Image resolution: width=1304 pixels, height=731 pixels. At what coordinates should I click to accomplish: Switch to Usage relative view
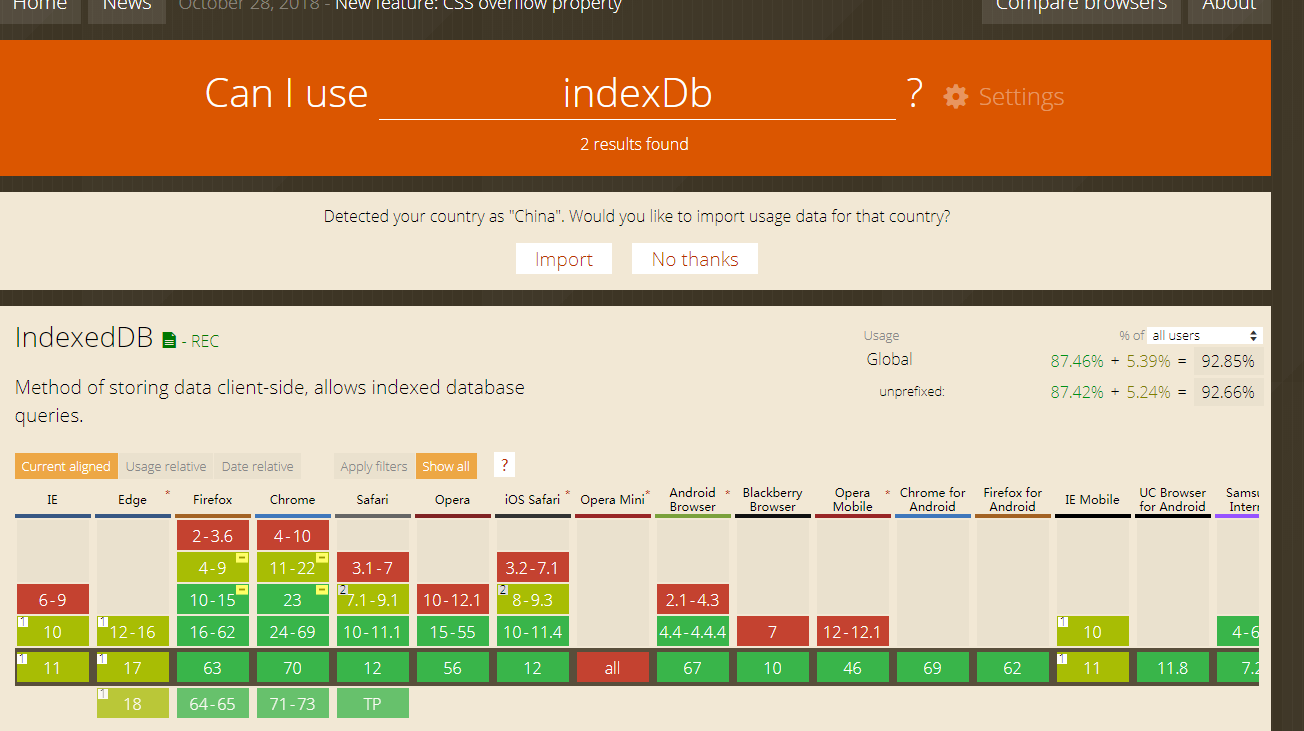(x=166, y=465)
